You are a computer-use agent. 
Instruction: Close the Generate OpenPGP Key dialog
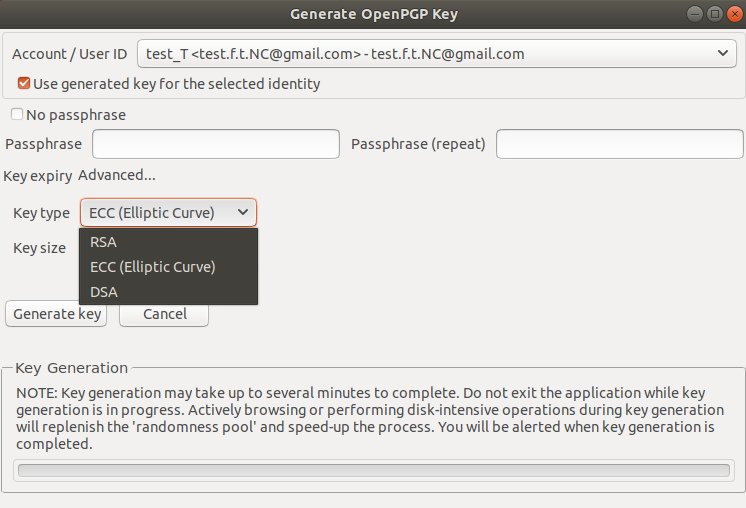coord(735,14)
